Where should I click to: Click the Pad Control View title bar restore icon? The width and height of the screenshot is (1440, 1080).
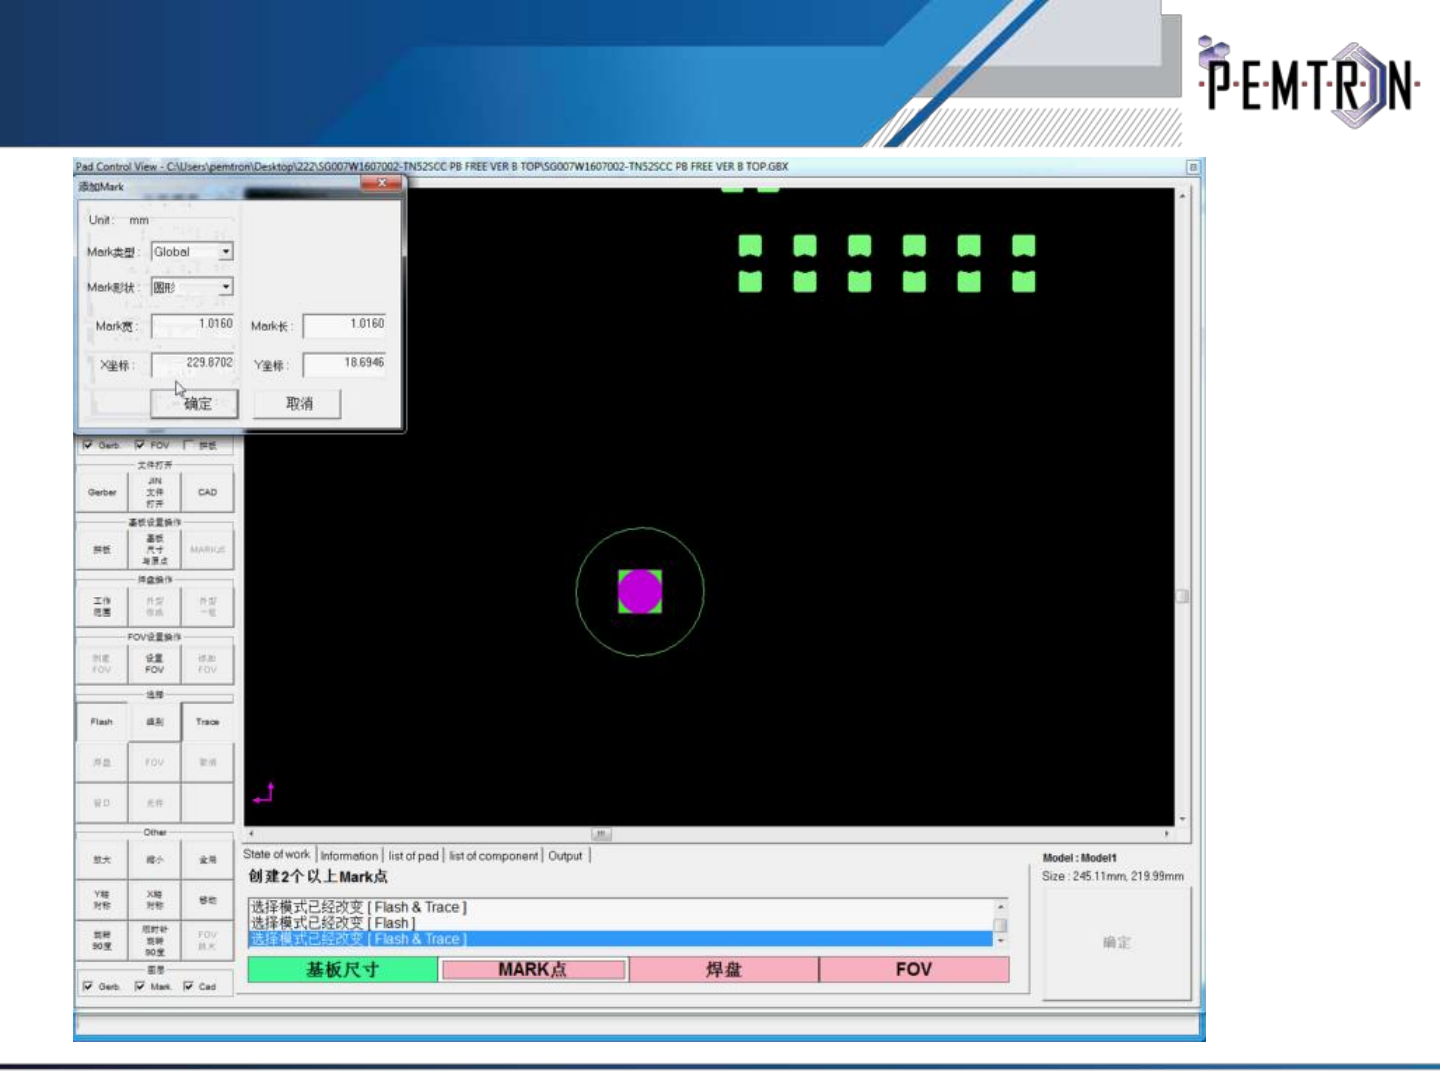pyautogui.click(x=1192, y=167)
